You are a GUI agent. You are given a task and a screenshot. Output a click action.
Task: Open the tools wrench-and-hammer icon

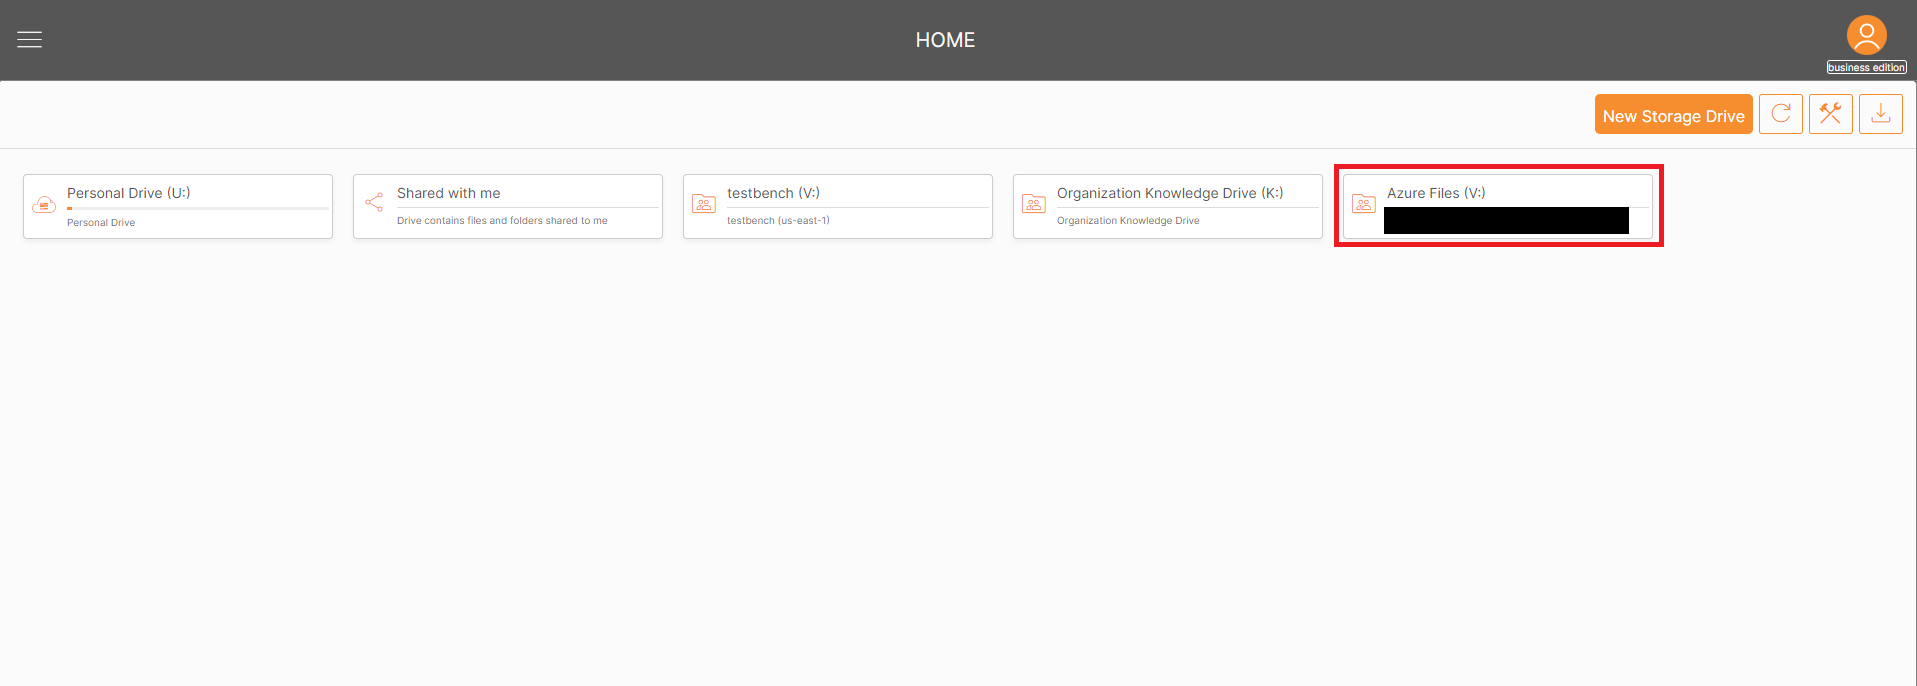click(x=1830, y=114)
